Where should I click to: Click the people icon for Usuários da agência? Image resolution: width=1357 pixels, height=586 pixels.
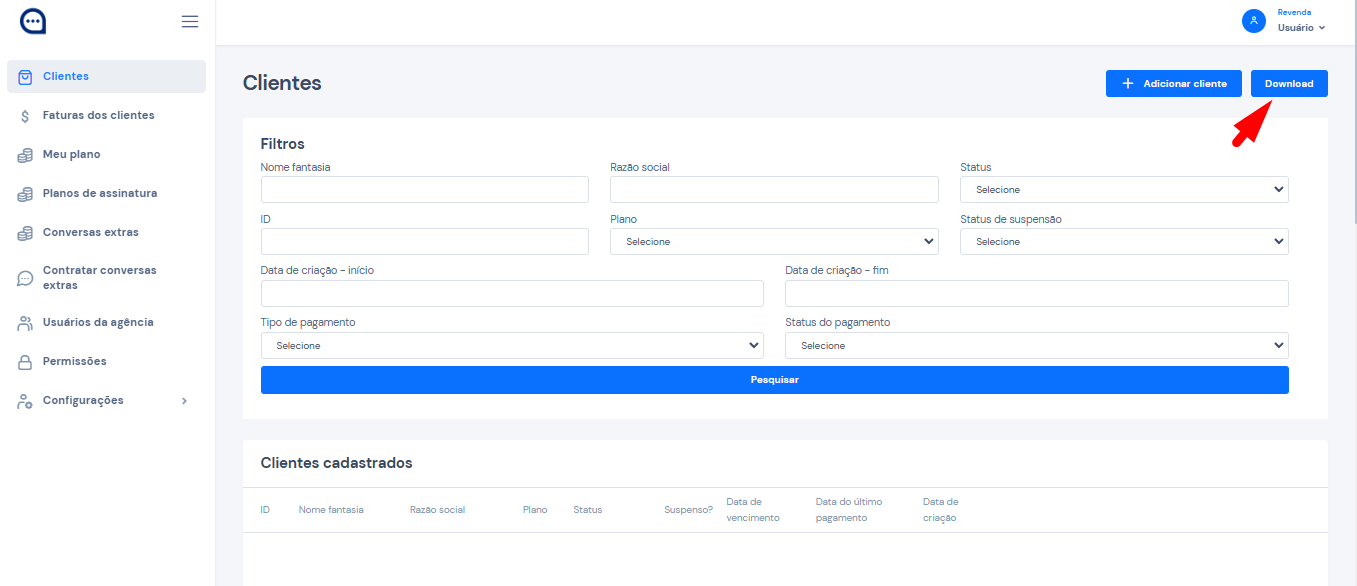[x=25, y=323]
